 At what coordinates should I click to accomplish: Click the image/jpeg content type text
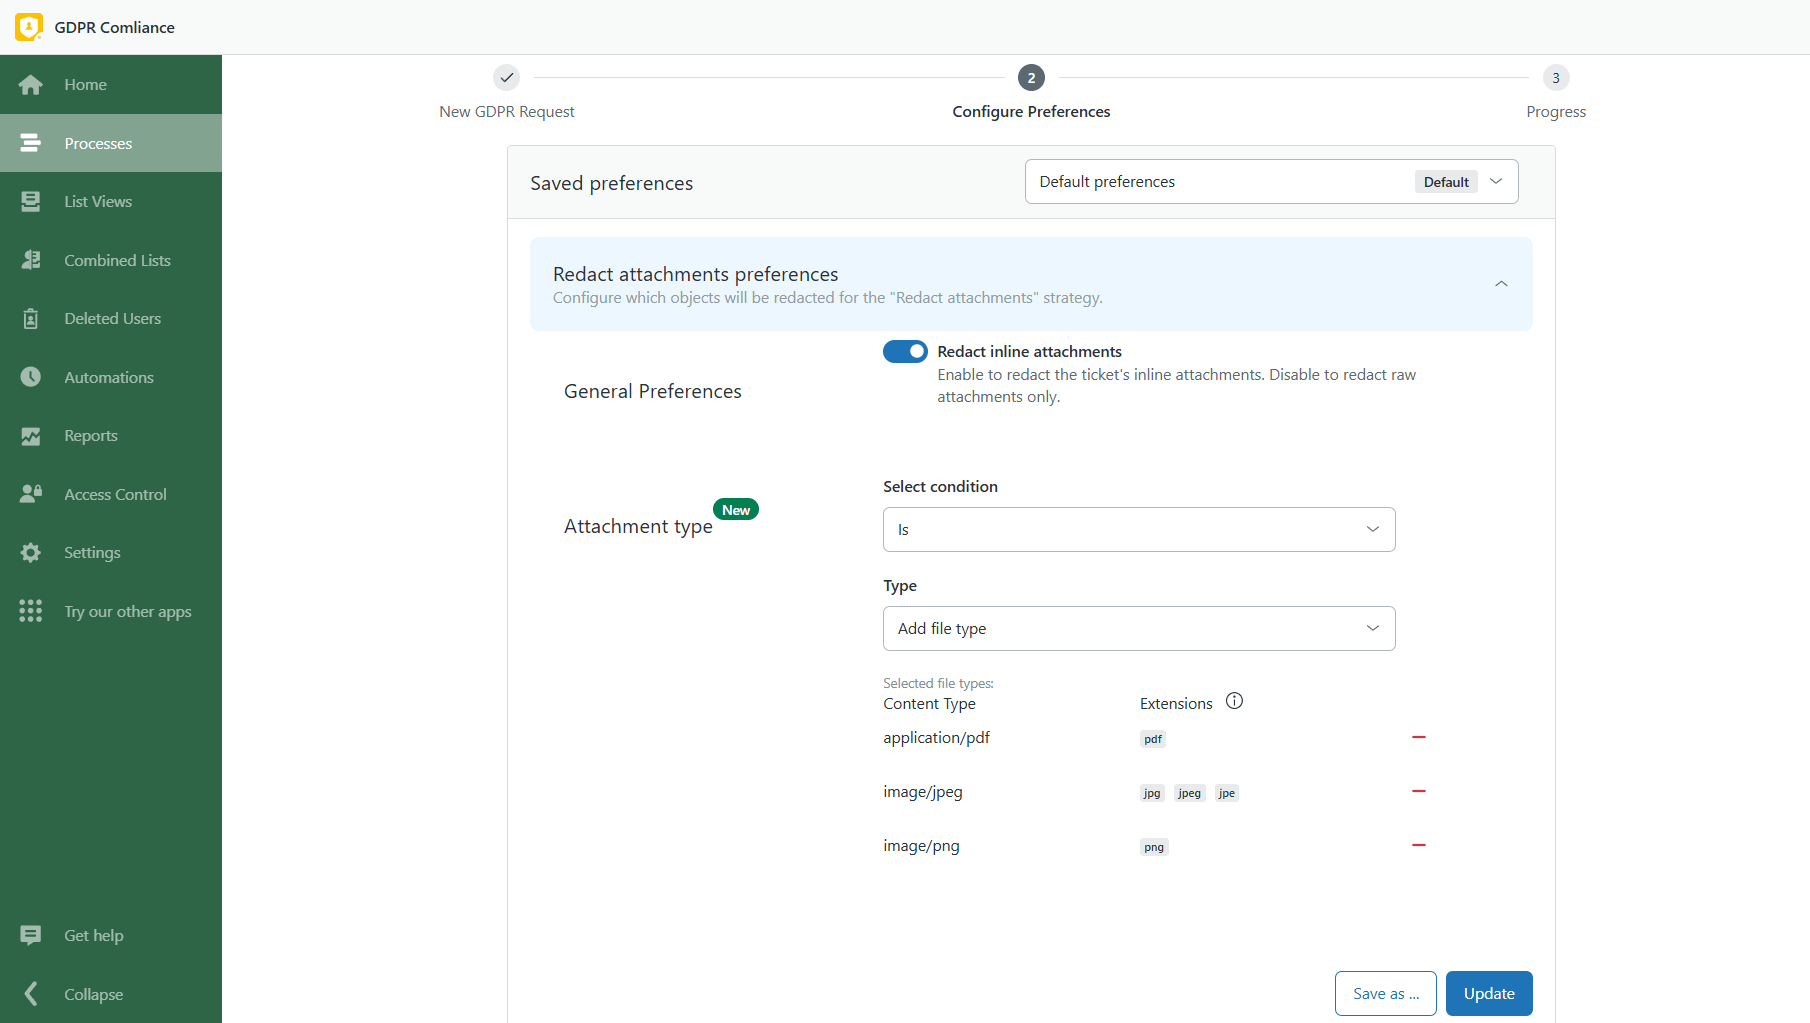point(923,791)
